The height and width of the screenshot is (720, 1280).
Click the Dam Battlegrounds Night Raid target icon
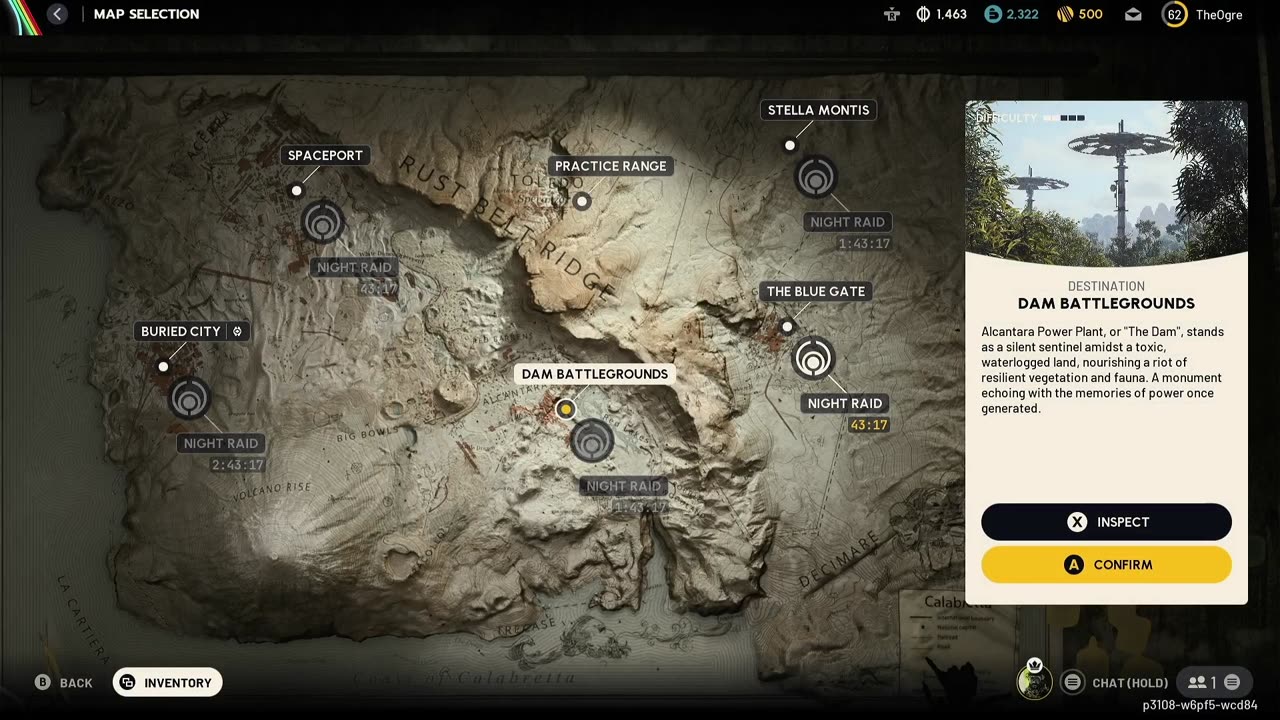tap(592, 440)
